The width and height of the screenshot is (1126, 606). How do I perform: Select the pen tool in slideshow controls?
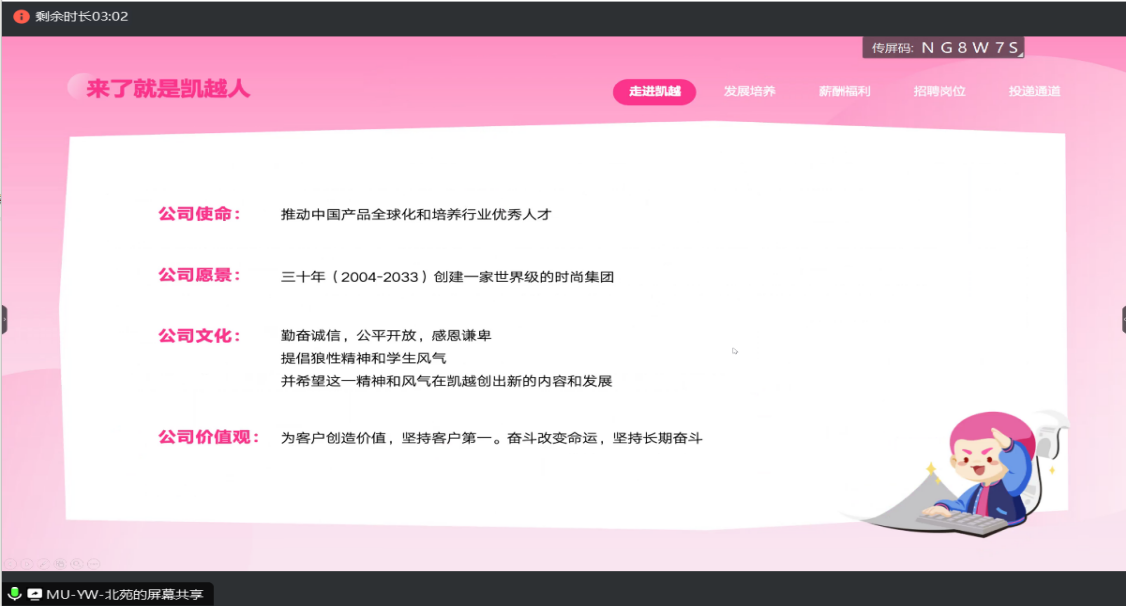click(x=44, y=564)
